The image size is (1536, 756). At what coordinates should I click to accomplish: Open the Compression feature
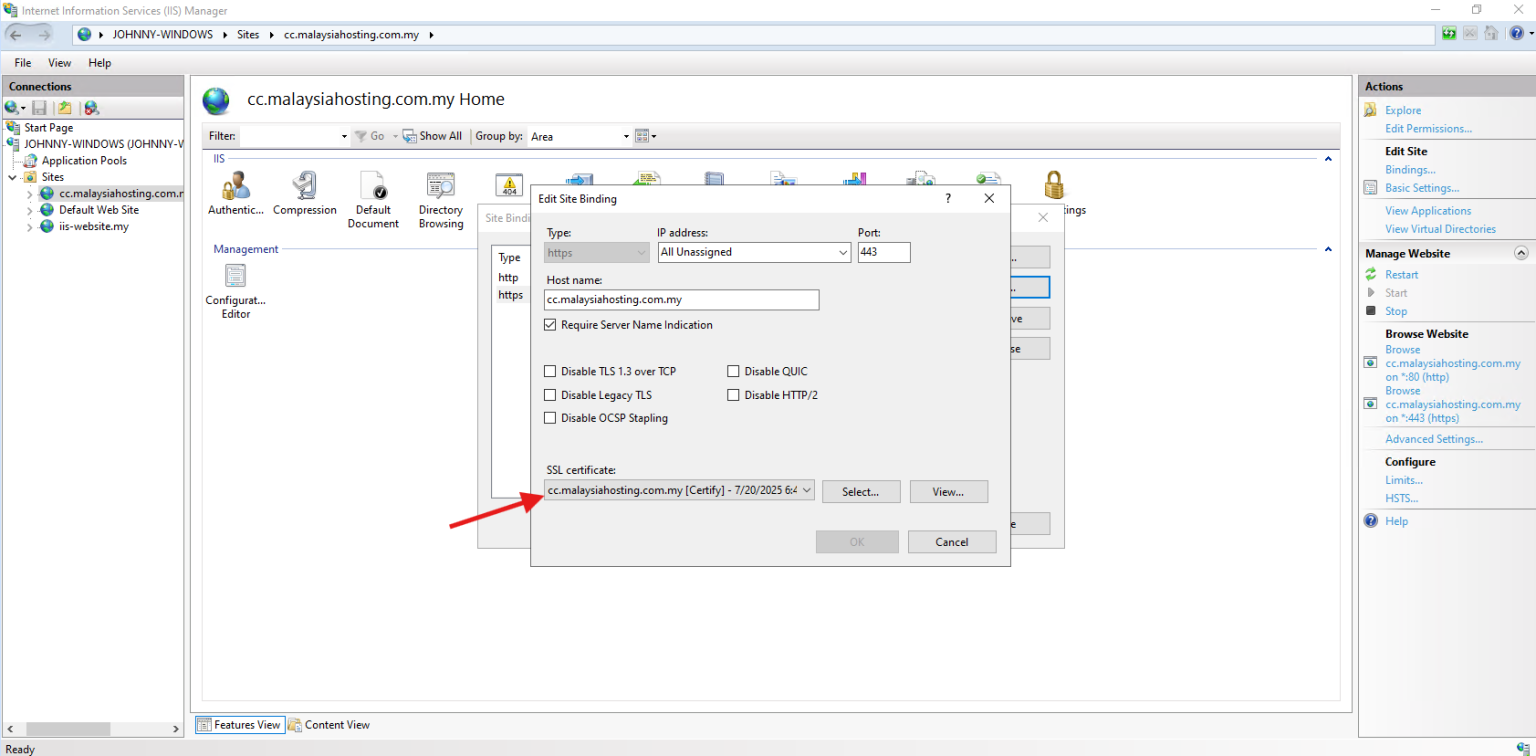click(x=305, y=190)
